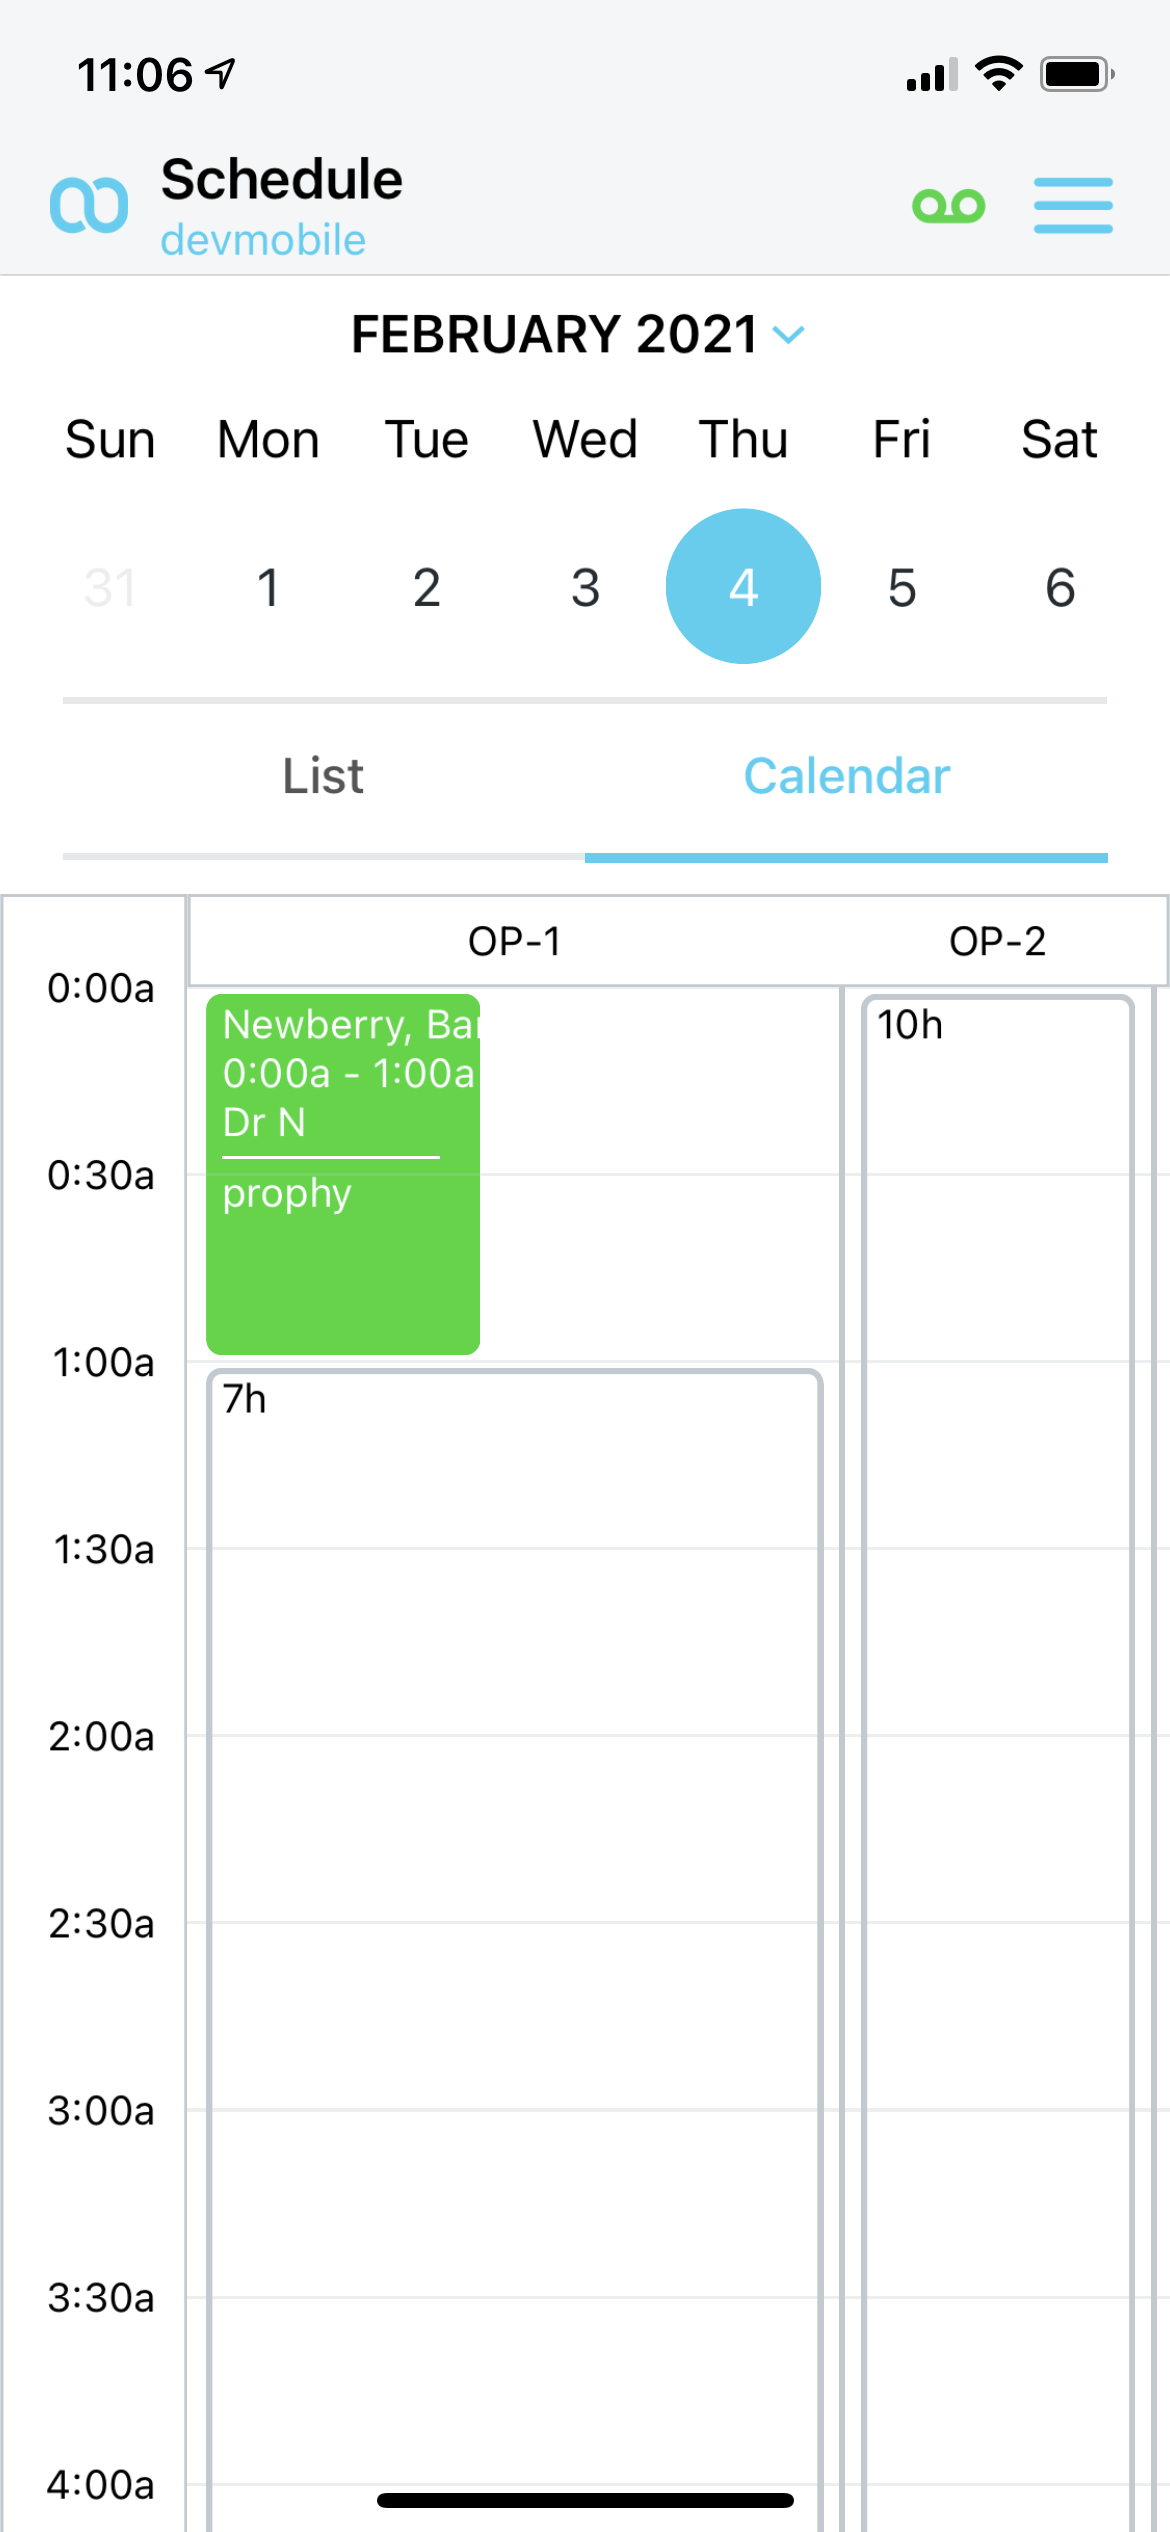1170x2532 pixels.
Task: Tap the battery status icon
Action: (1076, 74)
